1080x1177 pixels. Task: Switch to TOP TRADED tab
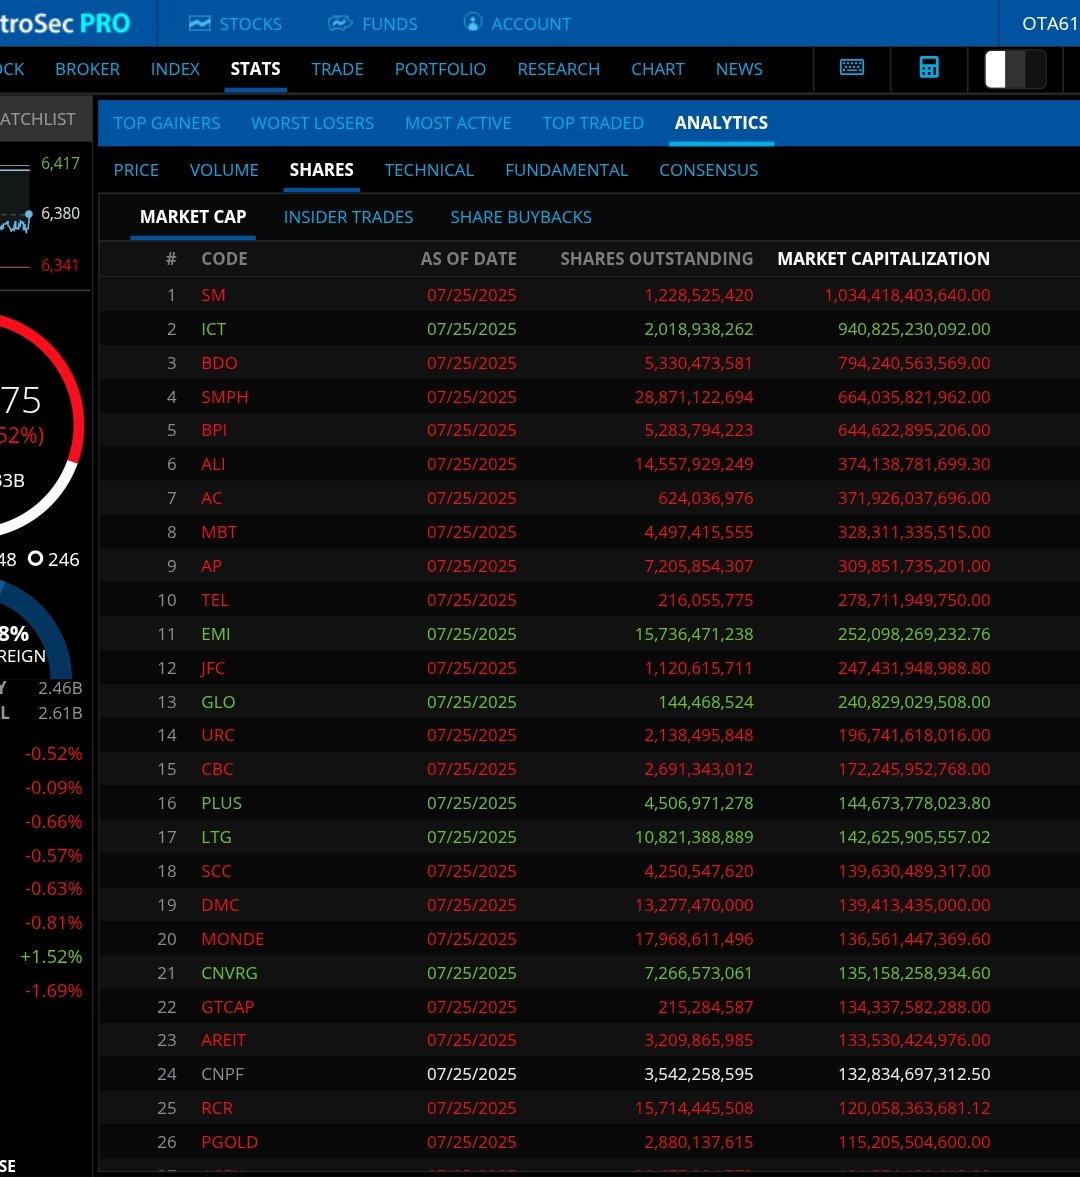coord(593,123)
